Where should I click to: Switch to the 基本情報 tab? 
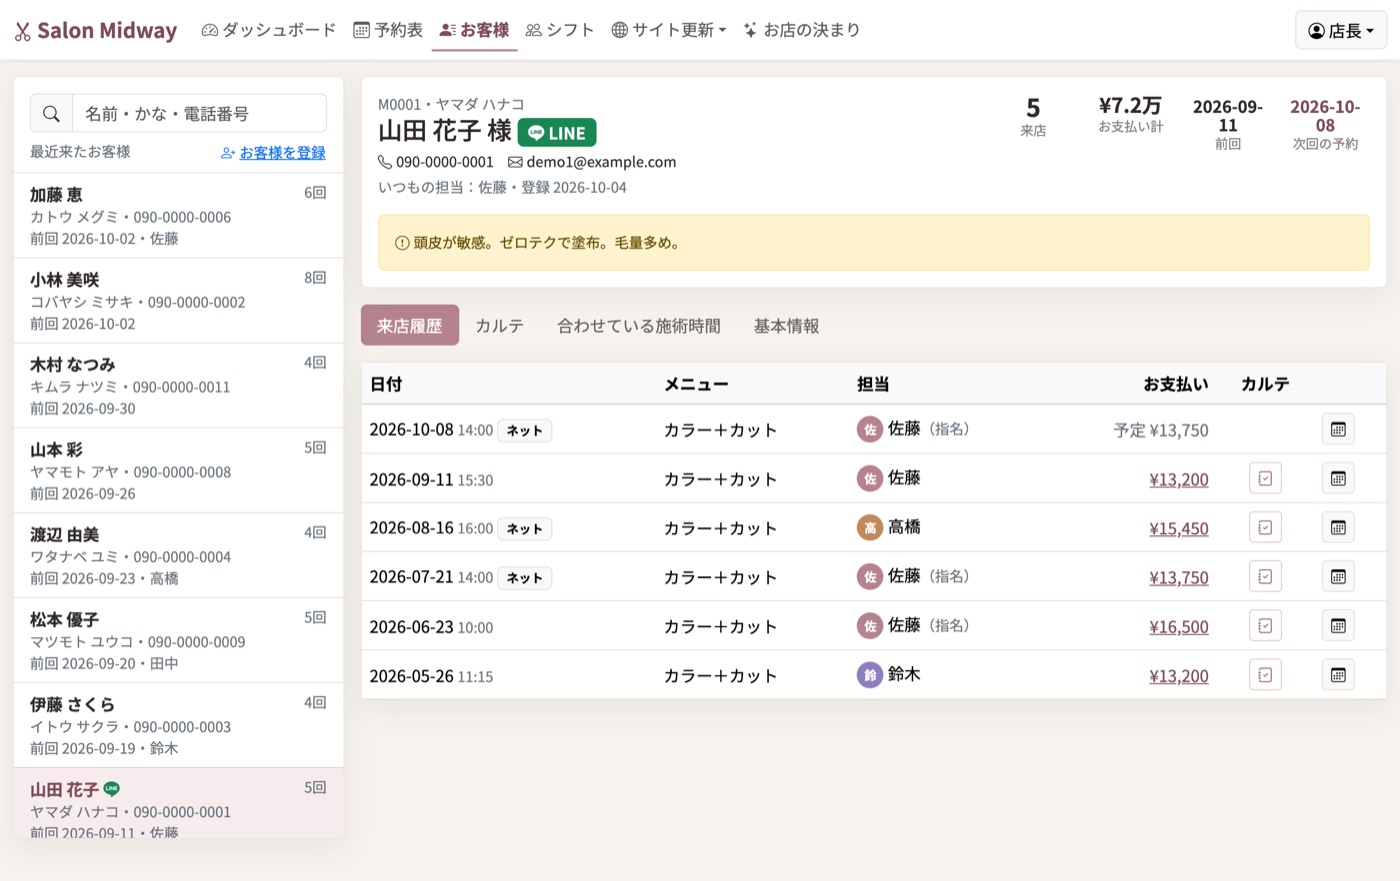pyautogui.click(x=787, y=326)
